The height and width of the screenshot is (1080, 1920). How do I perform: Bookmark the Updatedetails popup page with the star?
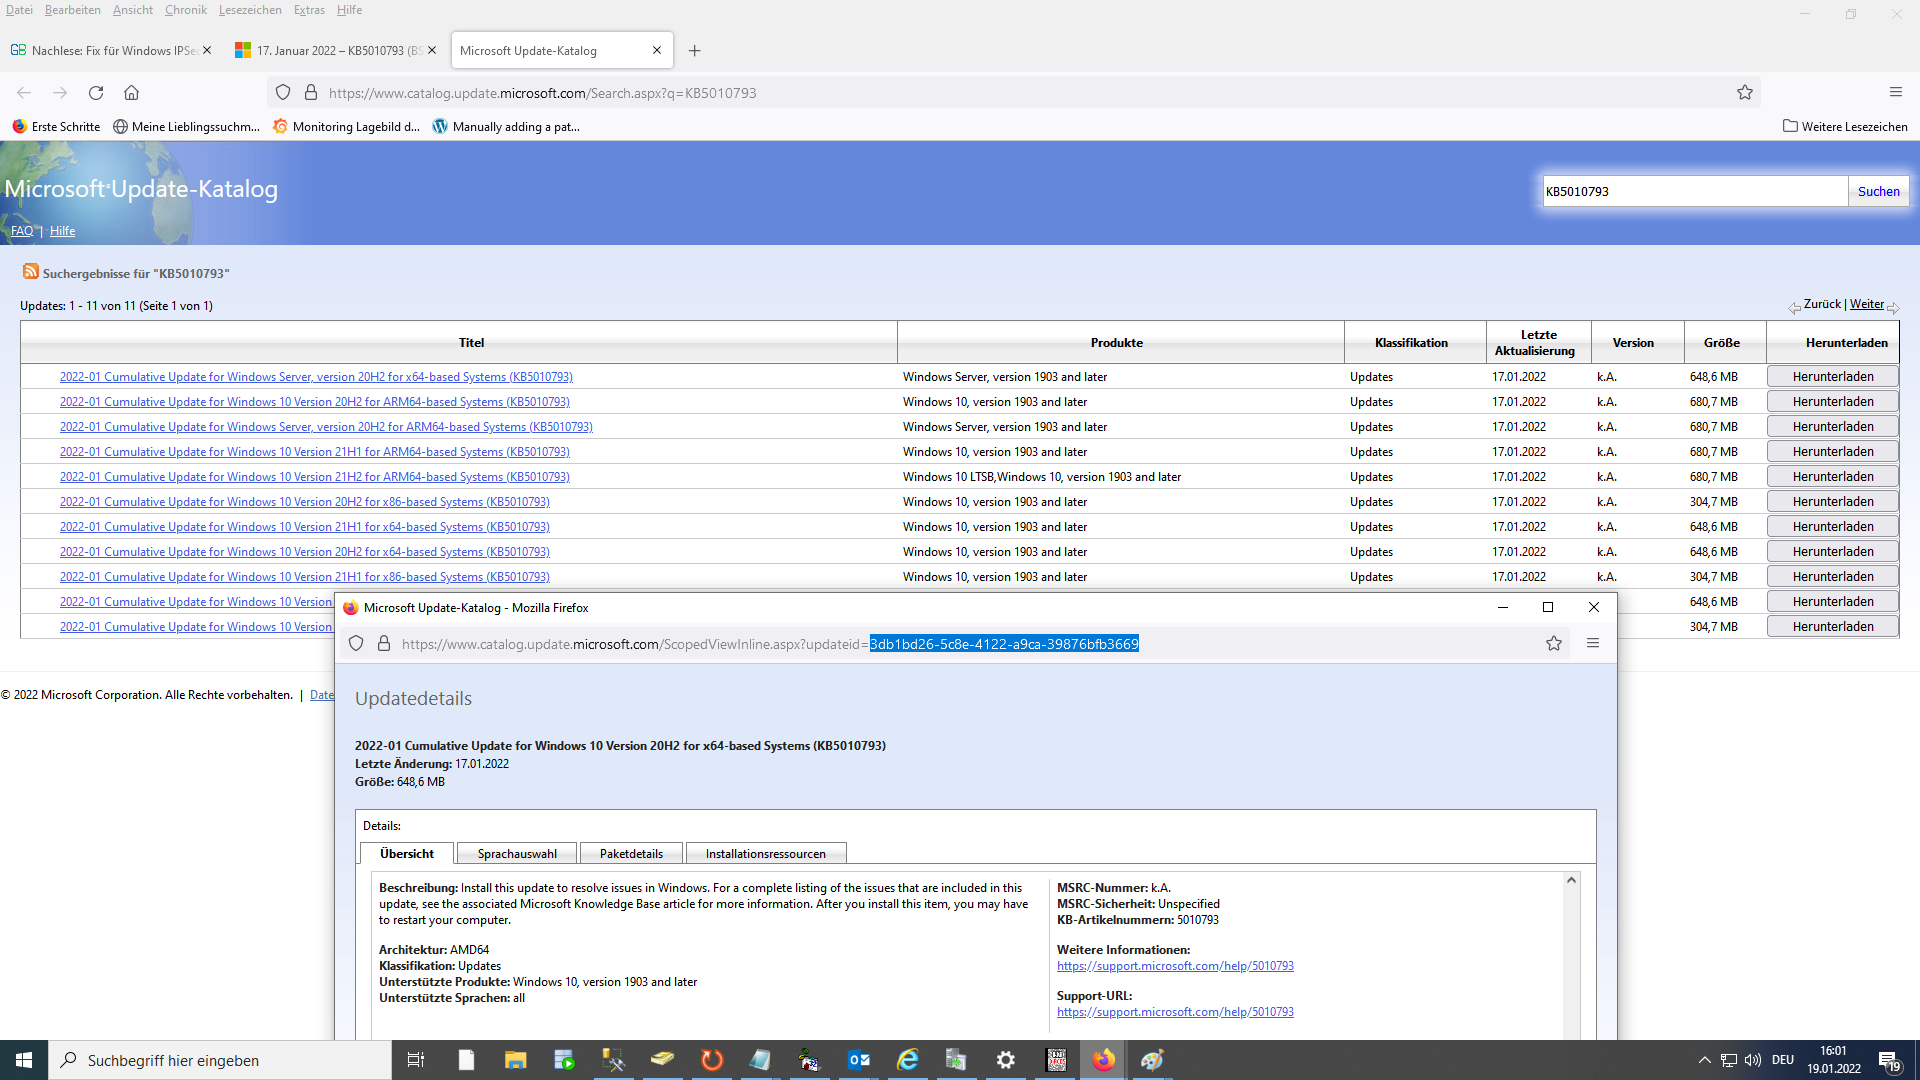click(x=1554, y=644)
